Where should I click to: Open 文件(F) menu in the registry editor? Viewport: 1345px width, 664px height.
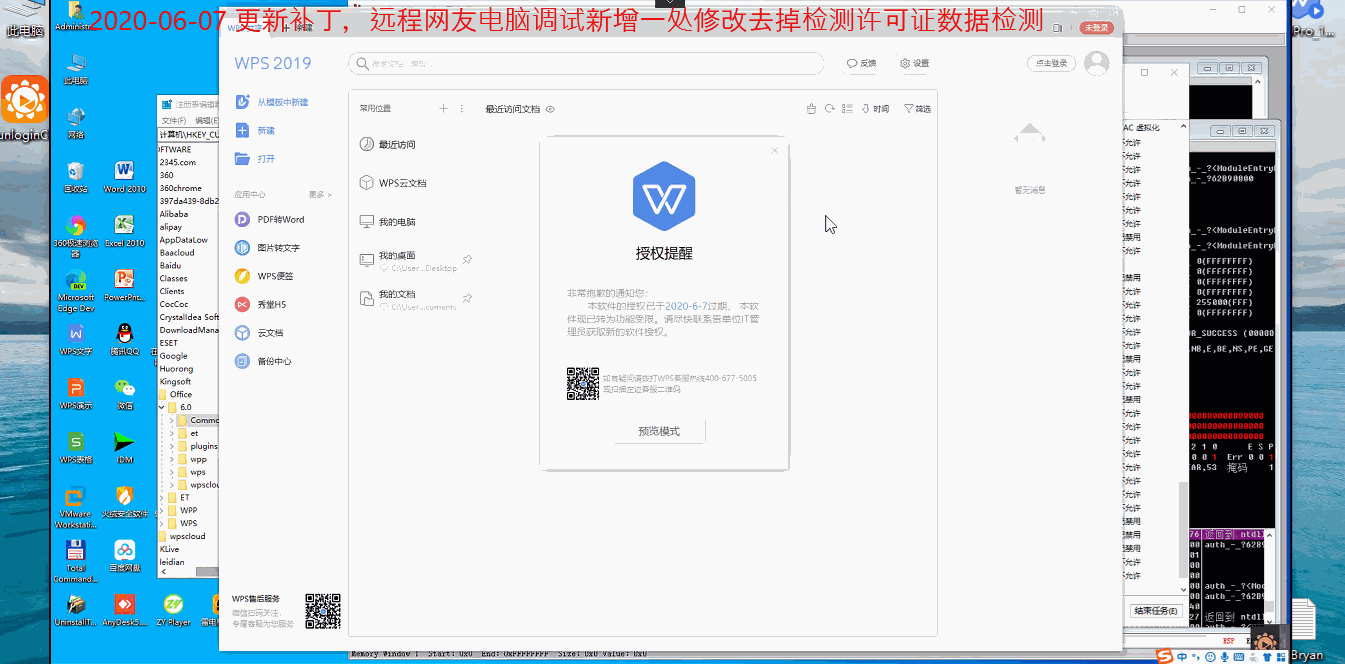pyautogui.click(x=174, y=120)
